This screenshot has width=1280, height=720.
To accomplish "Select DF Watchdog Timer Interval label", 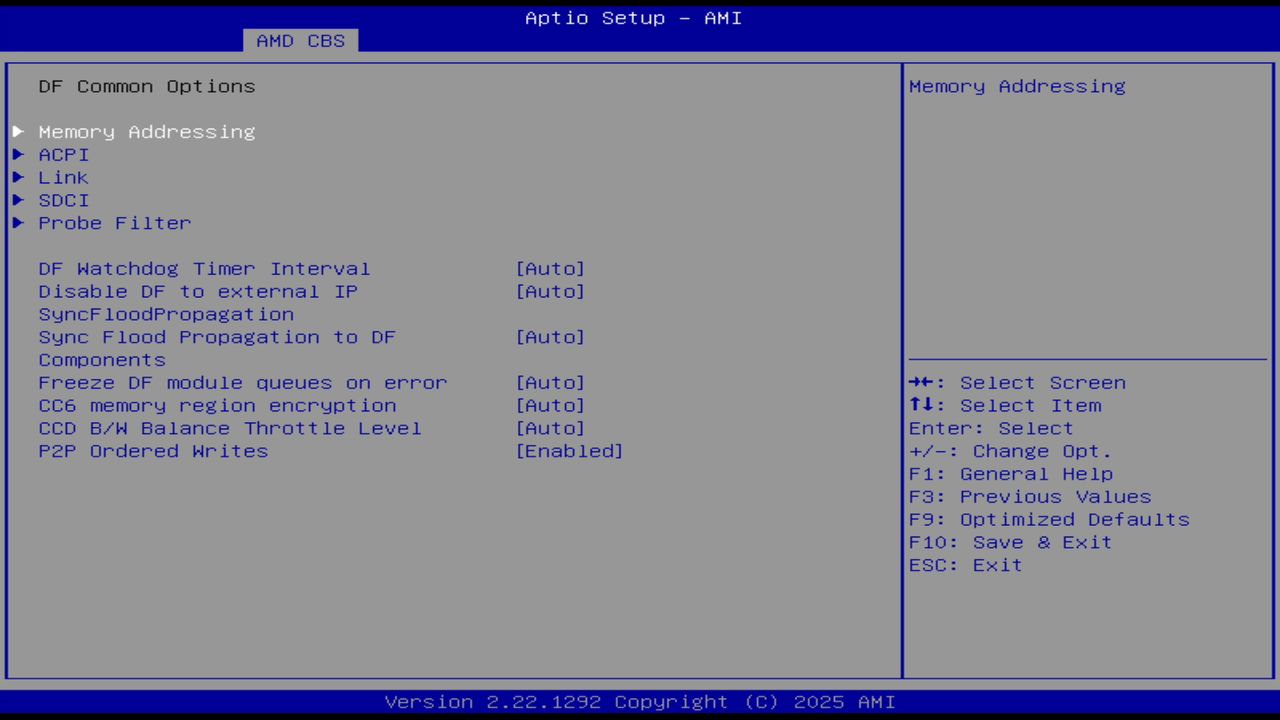I will pyautogui.click(x=204, y=269).
